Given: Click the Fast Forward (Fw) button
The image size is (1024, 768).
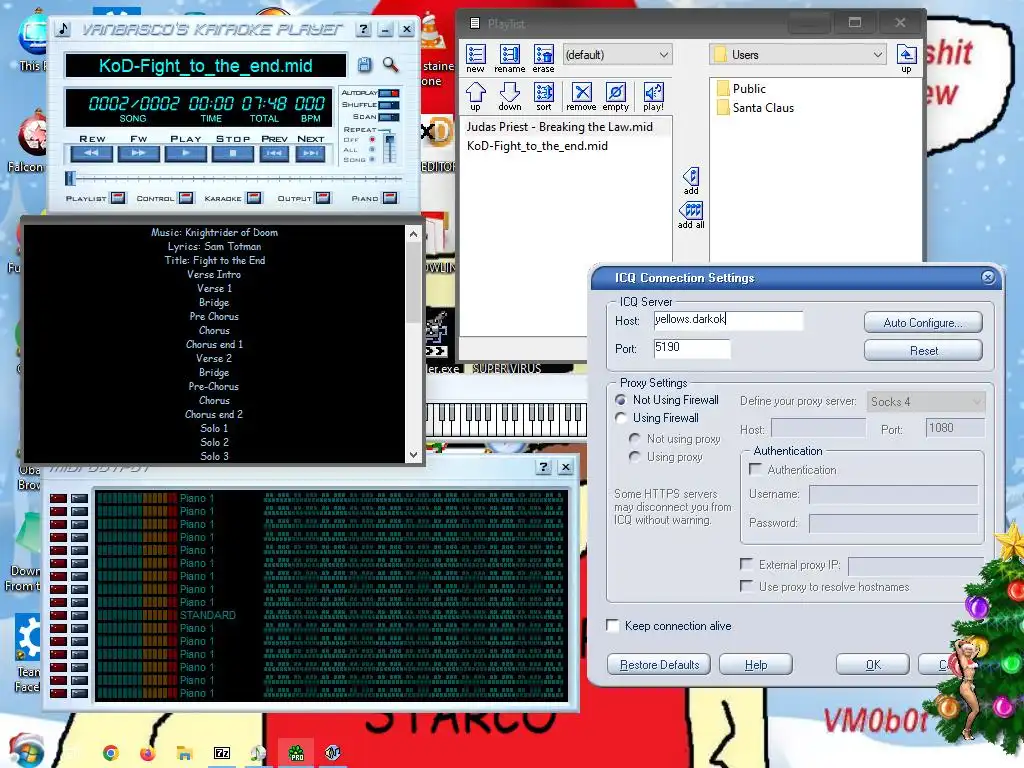Looking at the screenshot, I should tap(138, 153).
